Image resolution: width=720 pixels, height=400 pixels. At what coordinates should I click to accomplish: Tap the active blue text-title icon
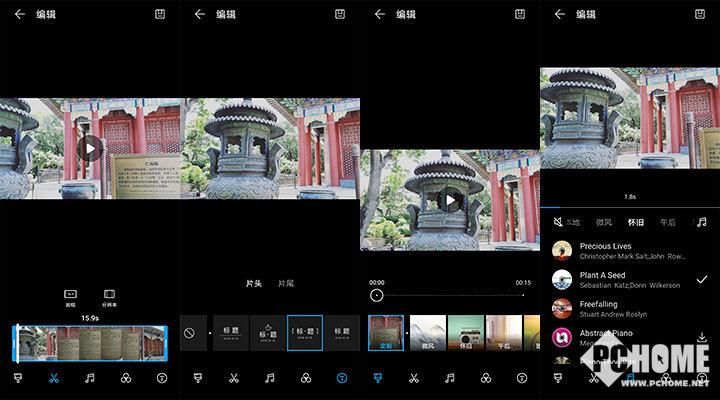point(342,378)
